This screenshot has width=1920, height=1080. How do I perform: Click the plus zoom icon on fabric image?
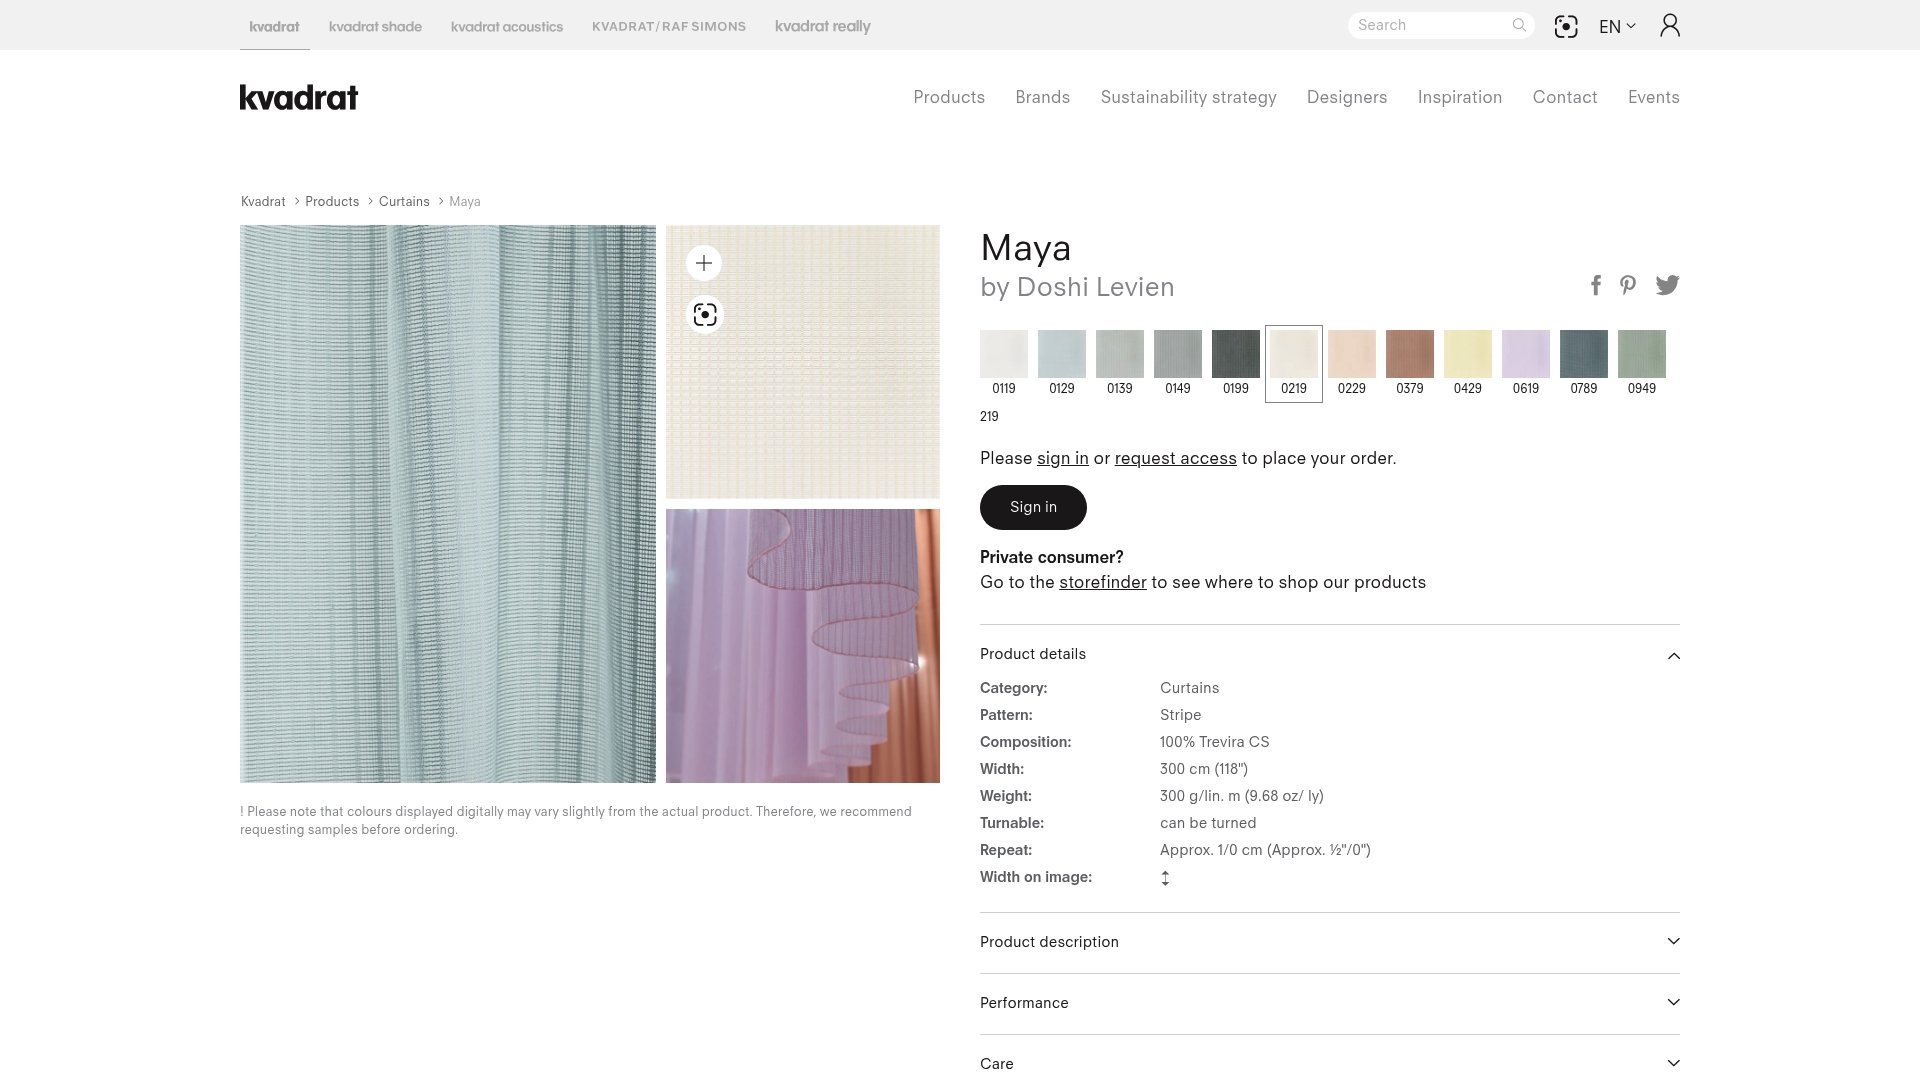point(704,263)
